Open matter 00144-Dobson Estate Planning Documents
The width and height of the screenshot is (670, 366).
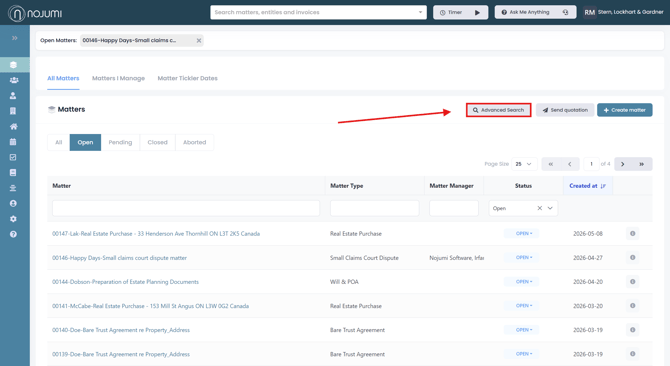point(125,282)
